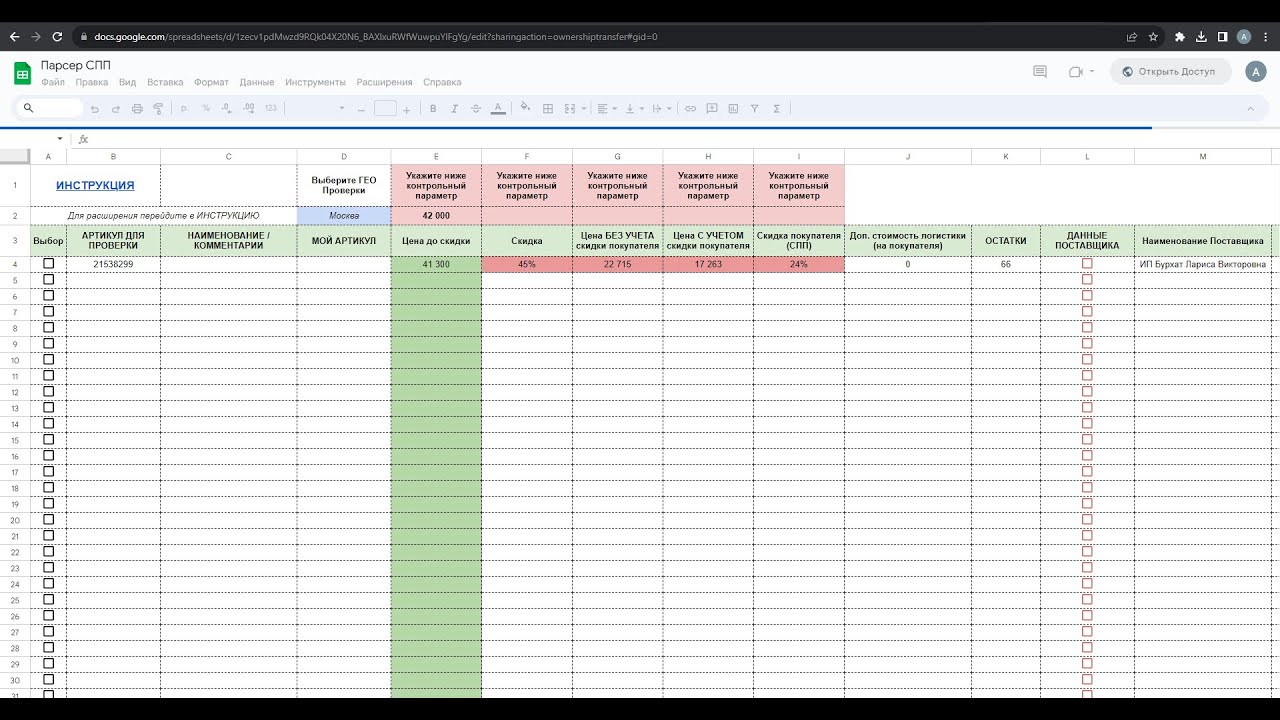The height and width of the screenshot is (720, 1280).
Task: Tick ДАННЫЕ ПОСТАВЩИКА checkbox in row 6
Action: [1087, 296]
